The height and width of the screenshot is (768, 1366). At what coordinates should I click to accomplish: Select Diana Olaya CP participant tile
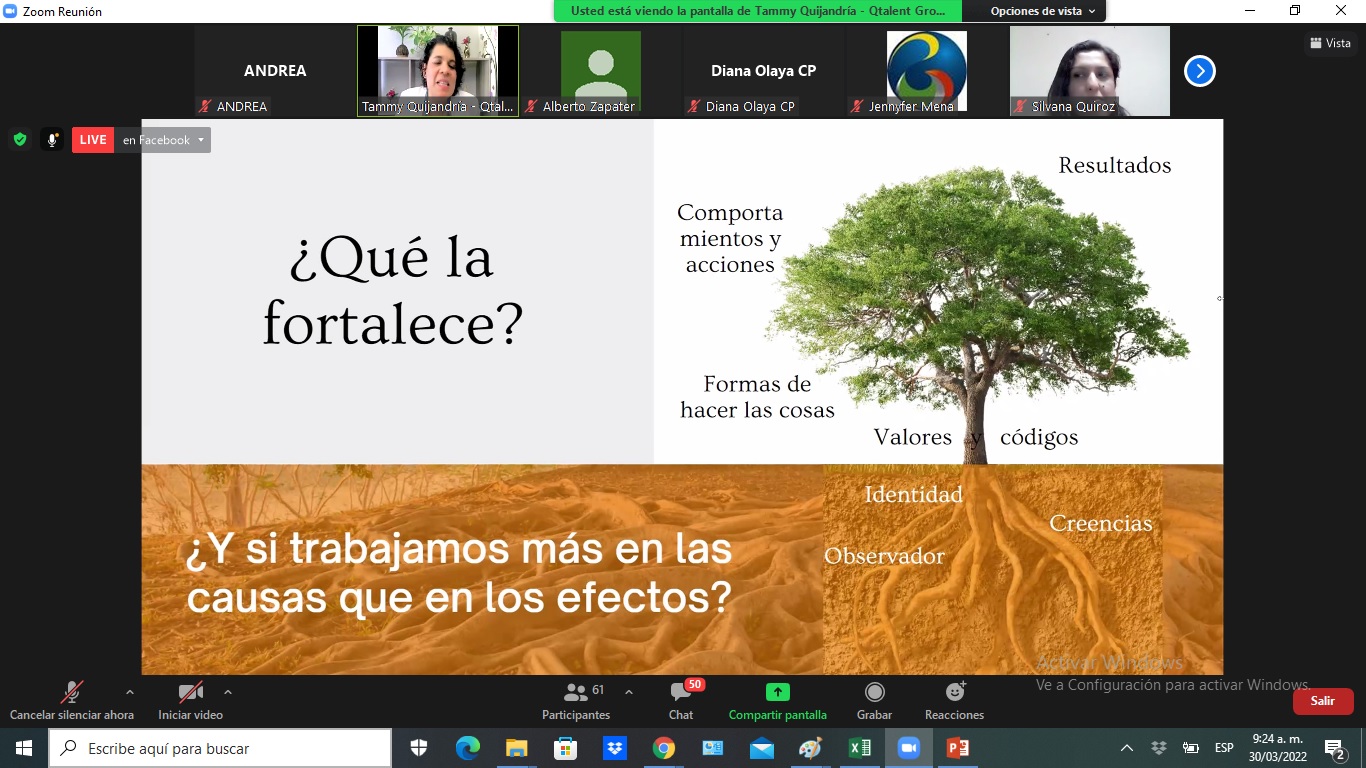tap(764, 71)
